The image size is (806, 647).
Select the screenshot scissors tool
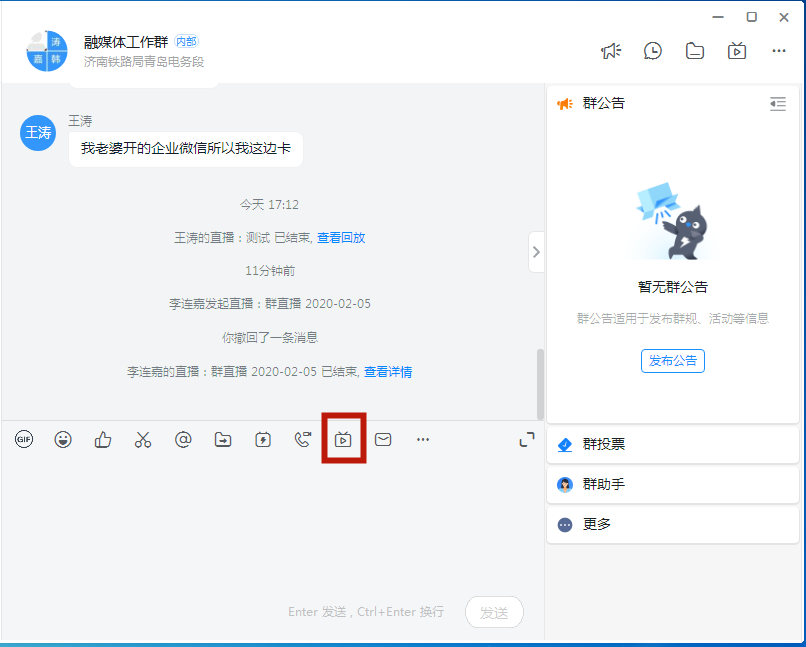pos(143,439)
